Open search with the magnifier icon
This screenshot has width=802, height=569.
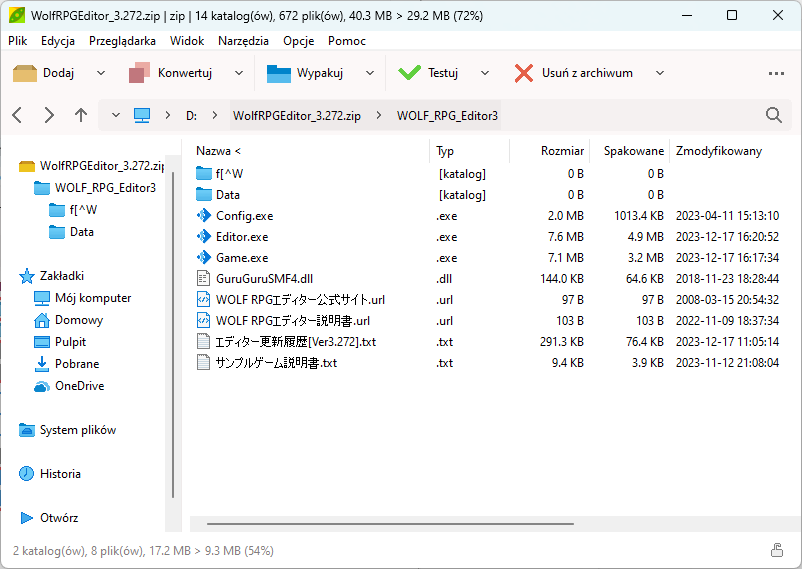pyautogui.click(x=774, y=115)
